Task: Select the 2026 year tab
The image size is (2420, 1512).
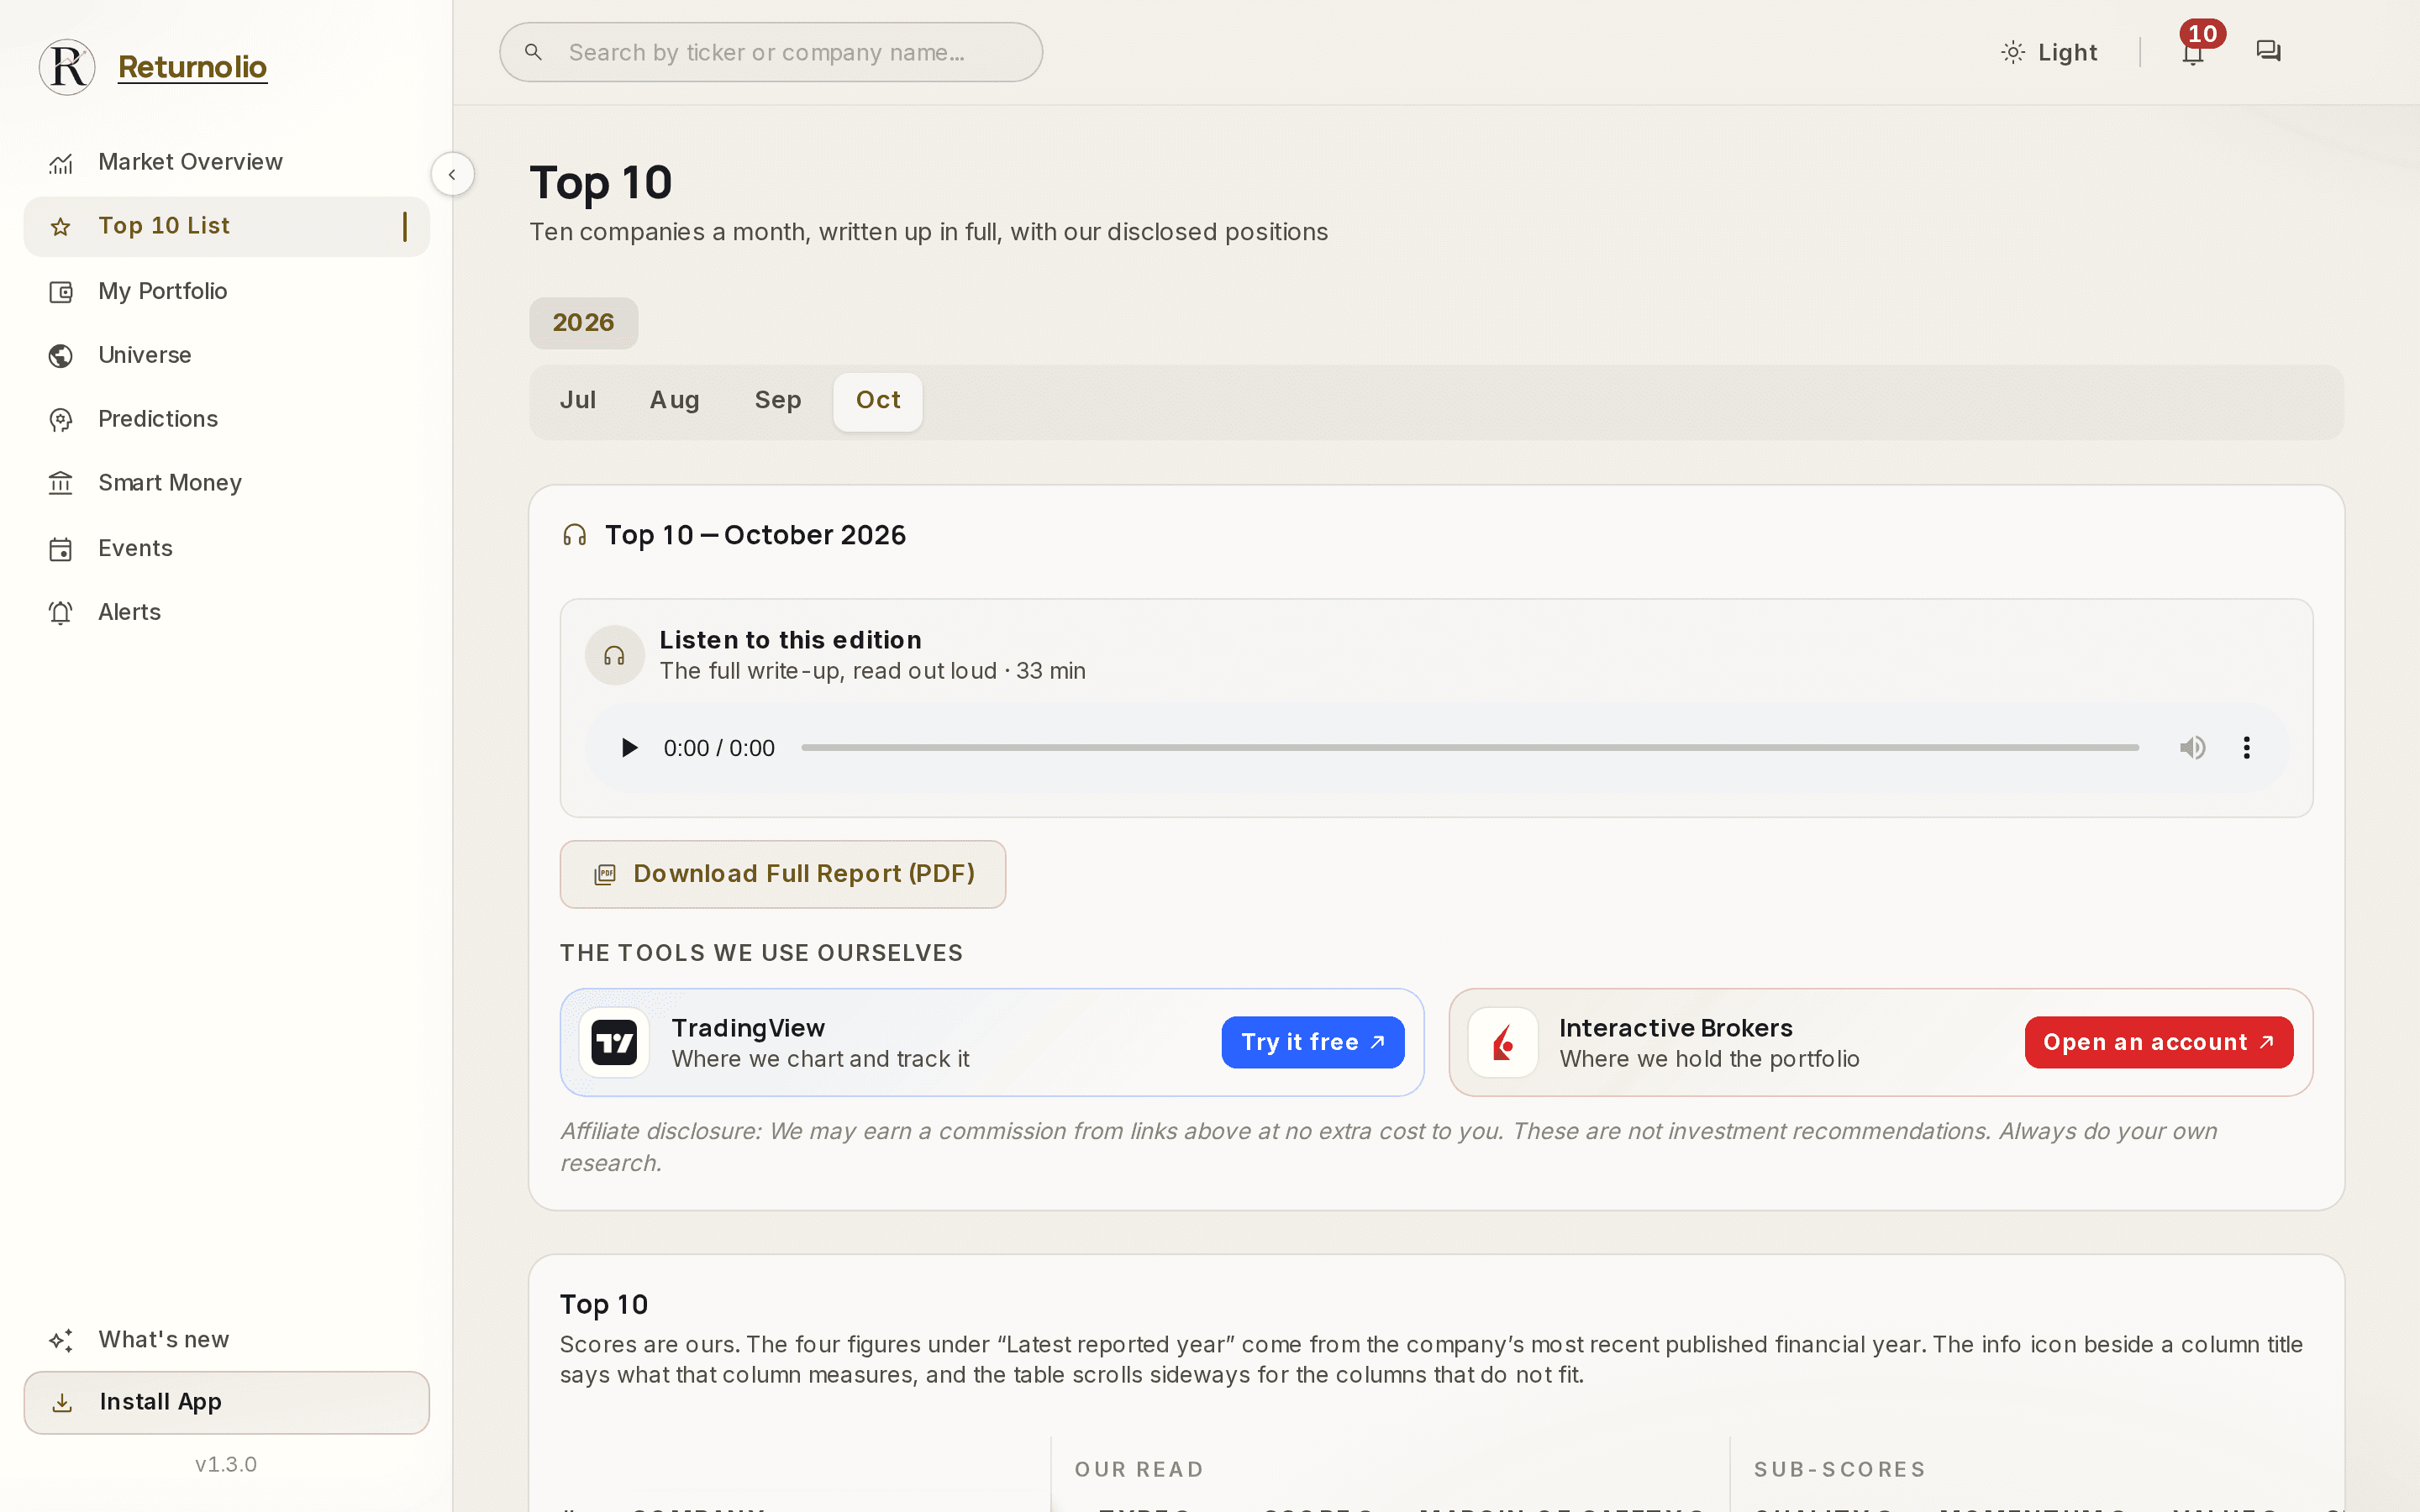Action: click(584, 323)
